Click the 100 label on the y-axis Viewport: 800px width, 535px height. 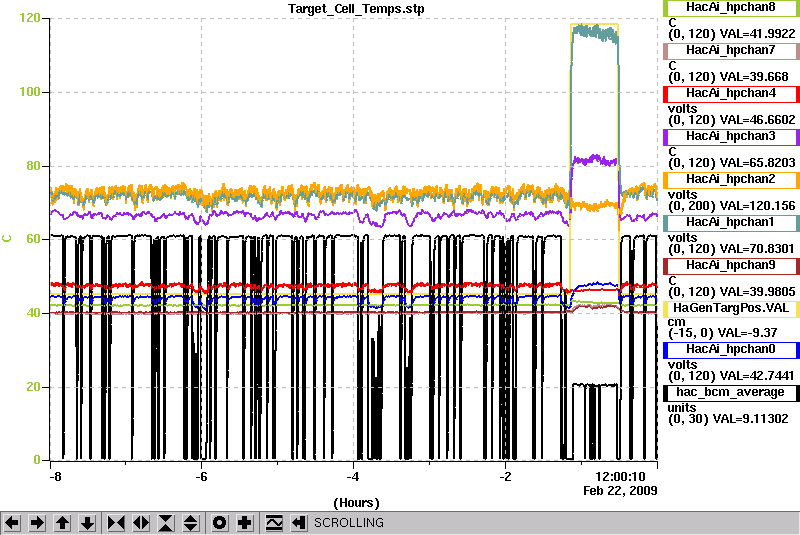point(30,92)
